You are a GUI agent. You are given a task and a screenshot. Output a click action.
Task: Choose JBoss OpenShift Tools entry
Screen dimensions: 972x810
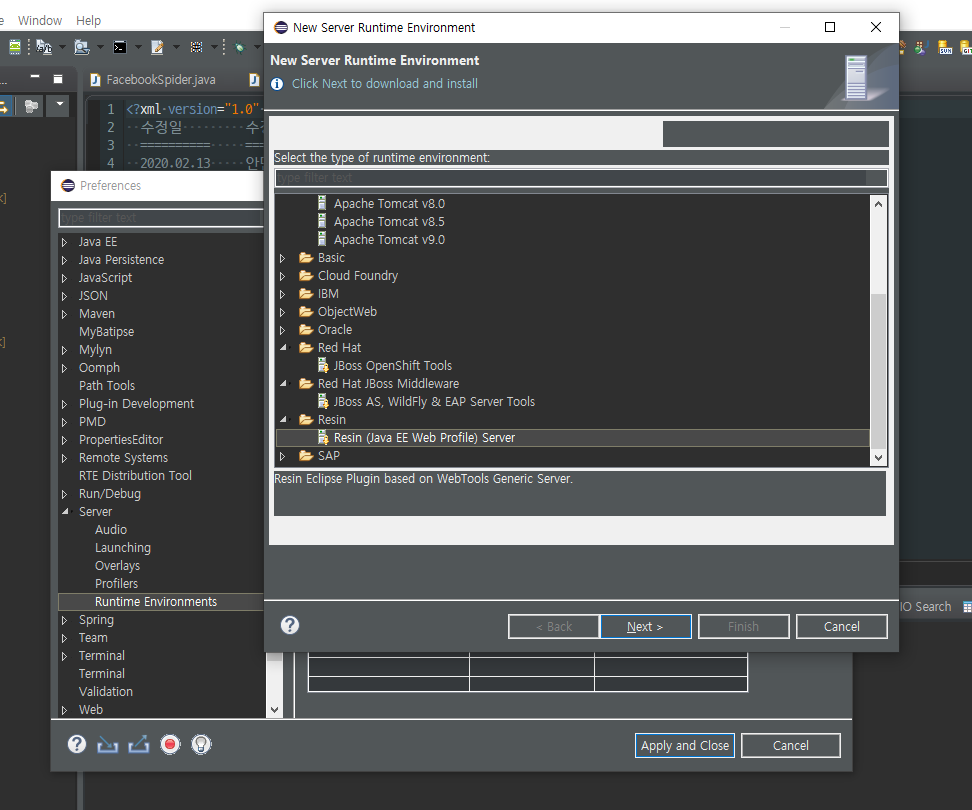392,366
